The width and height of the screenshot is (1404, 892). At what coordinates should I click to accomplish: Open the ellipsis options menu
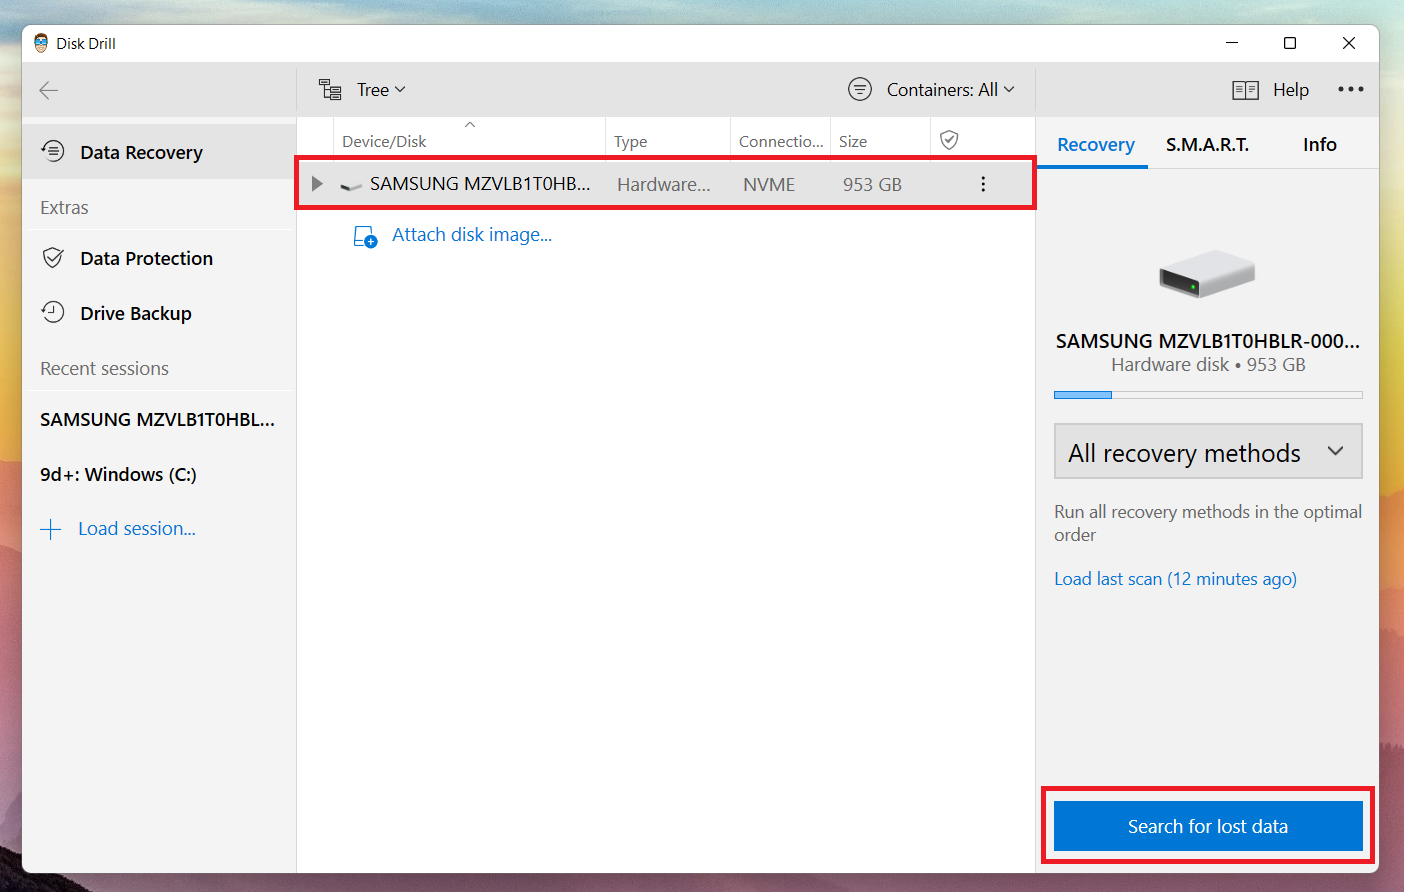click(1351, 89)
